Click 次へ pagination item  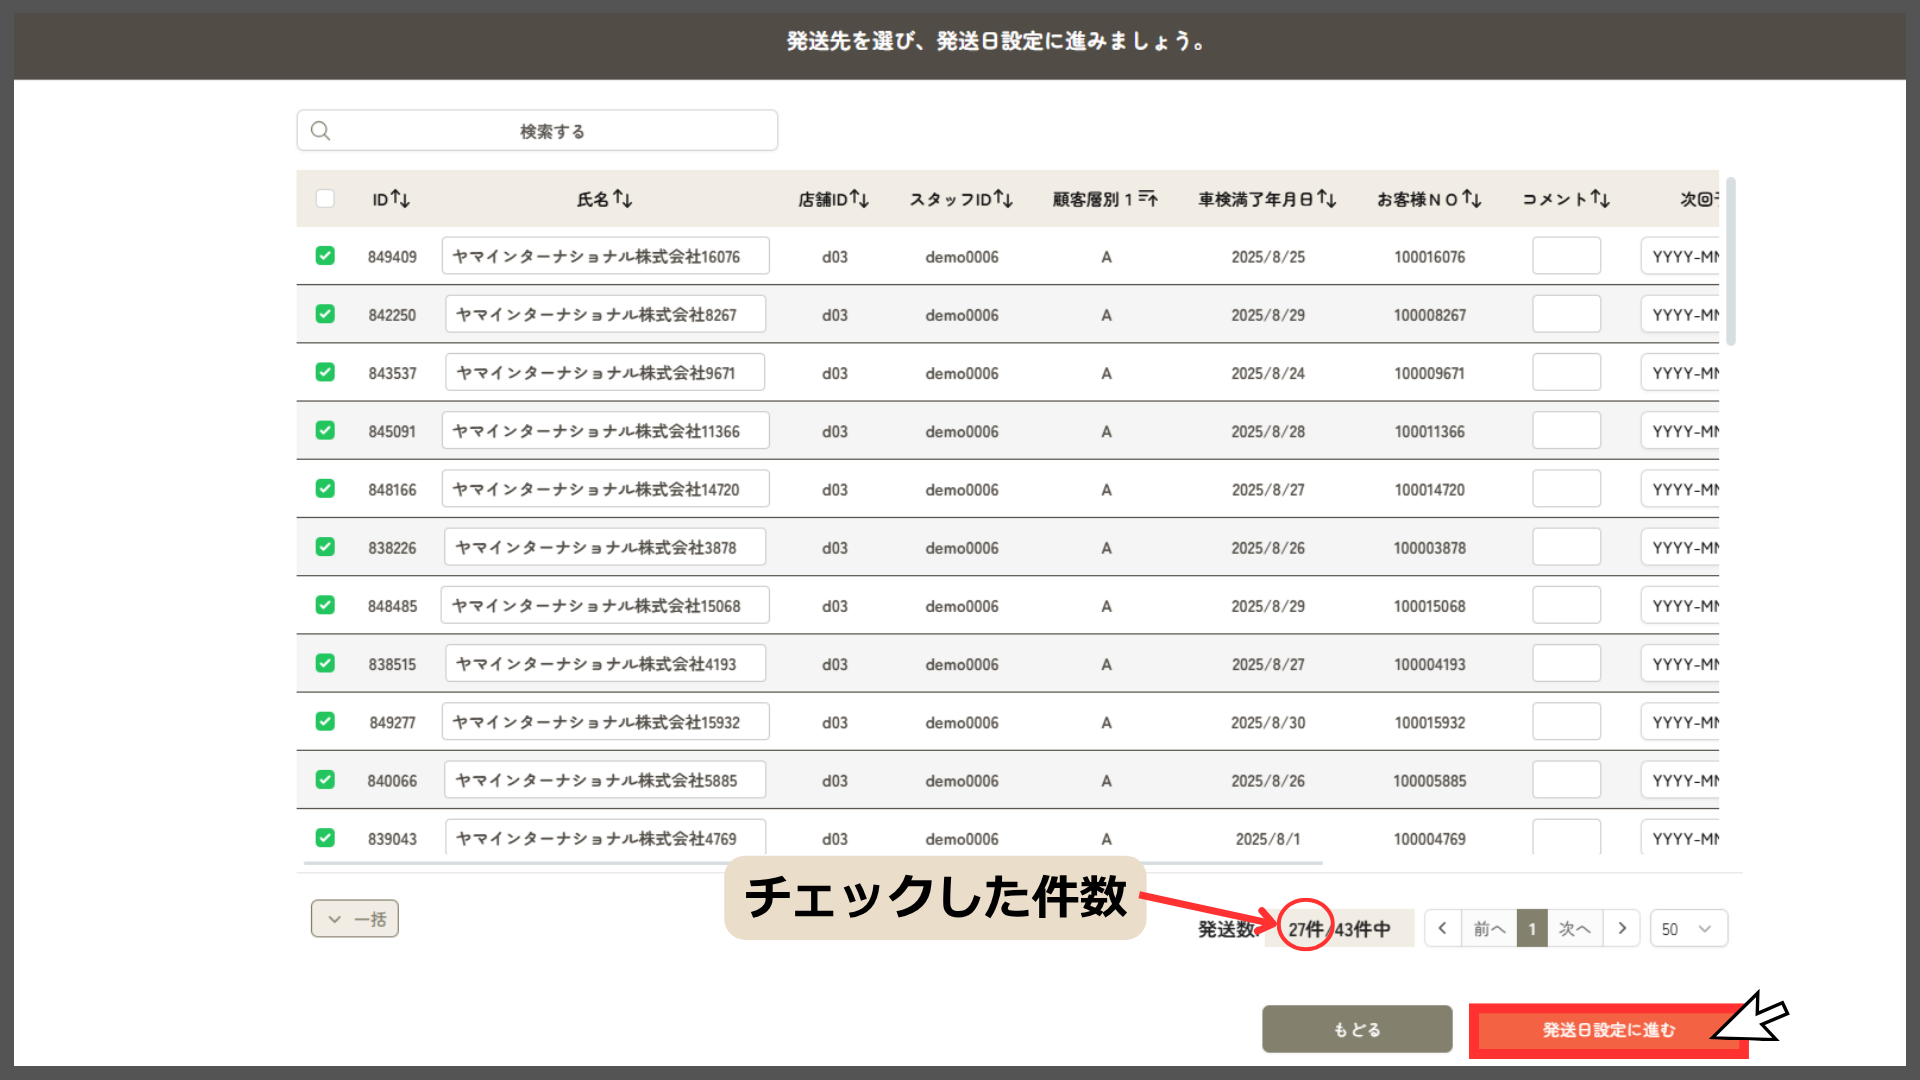tap(1575, 929)
